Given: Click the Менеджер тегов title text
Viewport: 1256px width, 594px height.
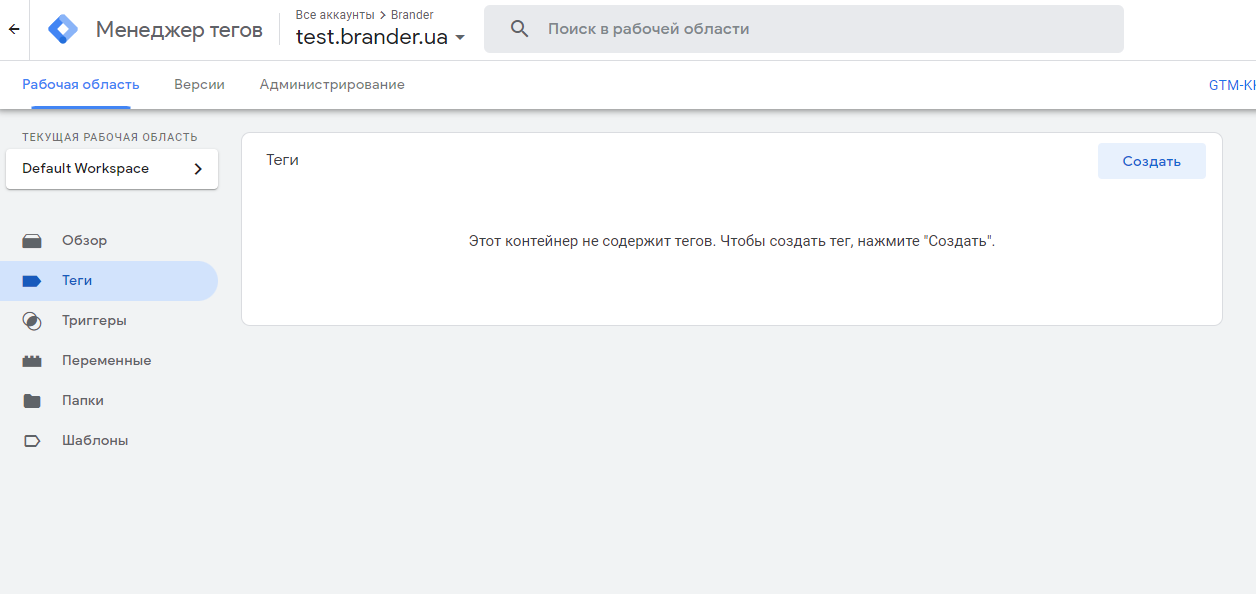Looking at the screenshot, I should click(x=179, y=30).
